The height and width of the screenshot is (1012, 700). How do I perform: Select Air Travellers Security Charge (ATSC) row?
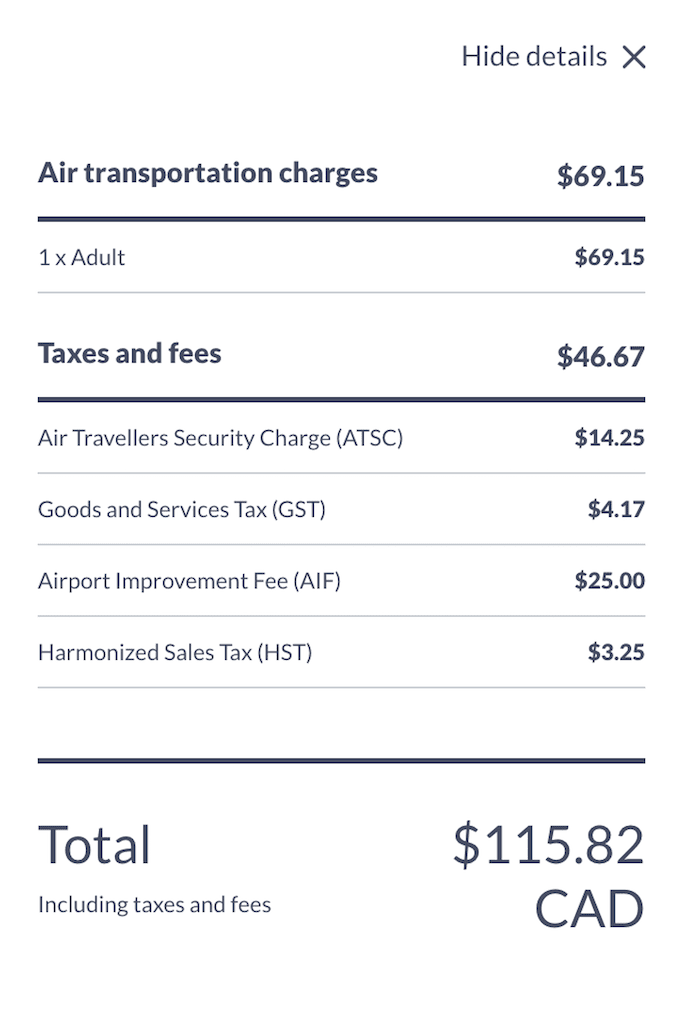coord(341,438)
